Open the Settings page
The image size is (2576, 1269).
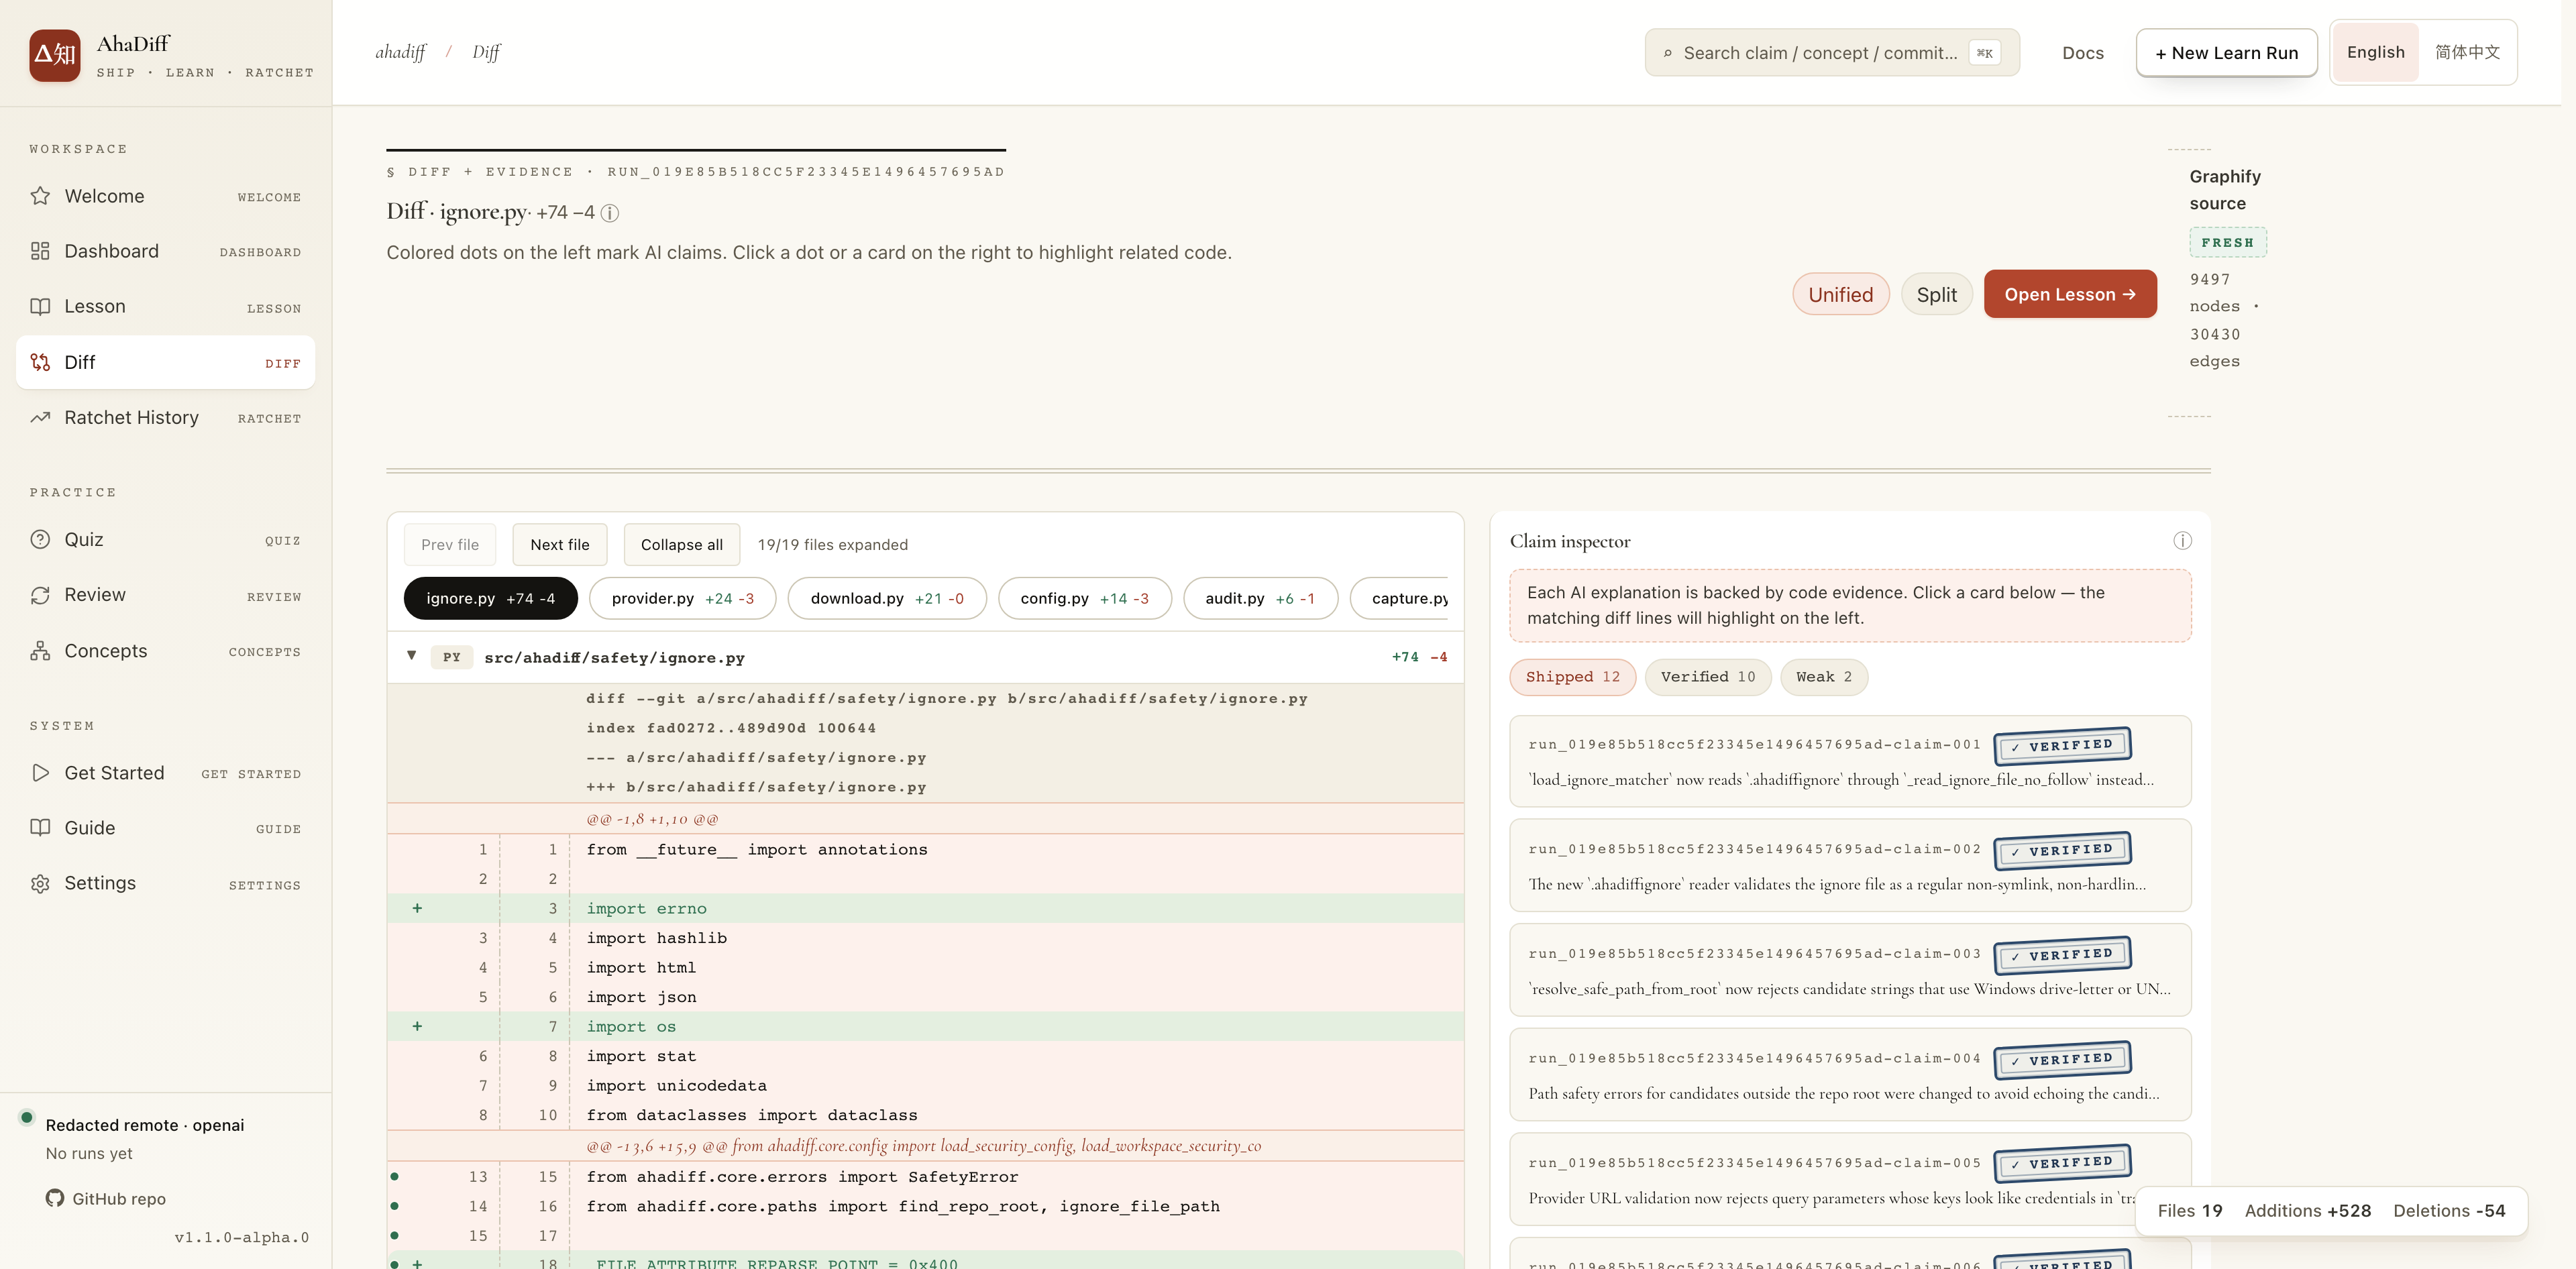click(165, 884)
